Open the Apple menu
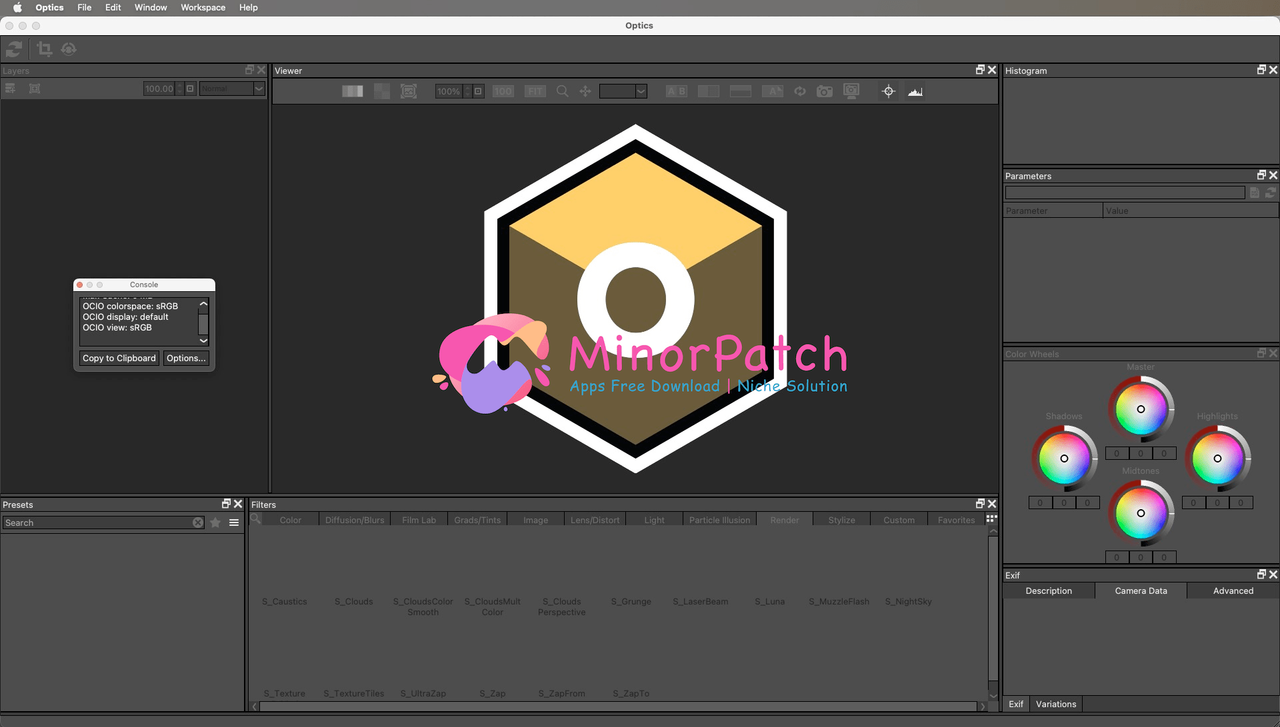 click(17, 7)
